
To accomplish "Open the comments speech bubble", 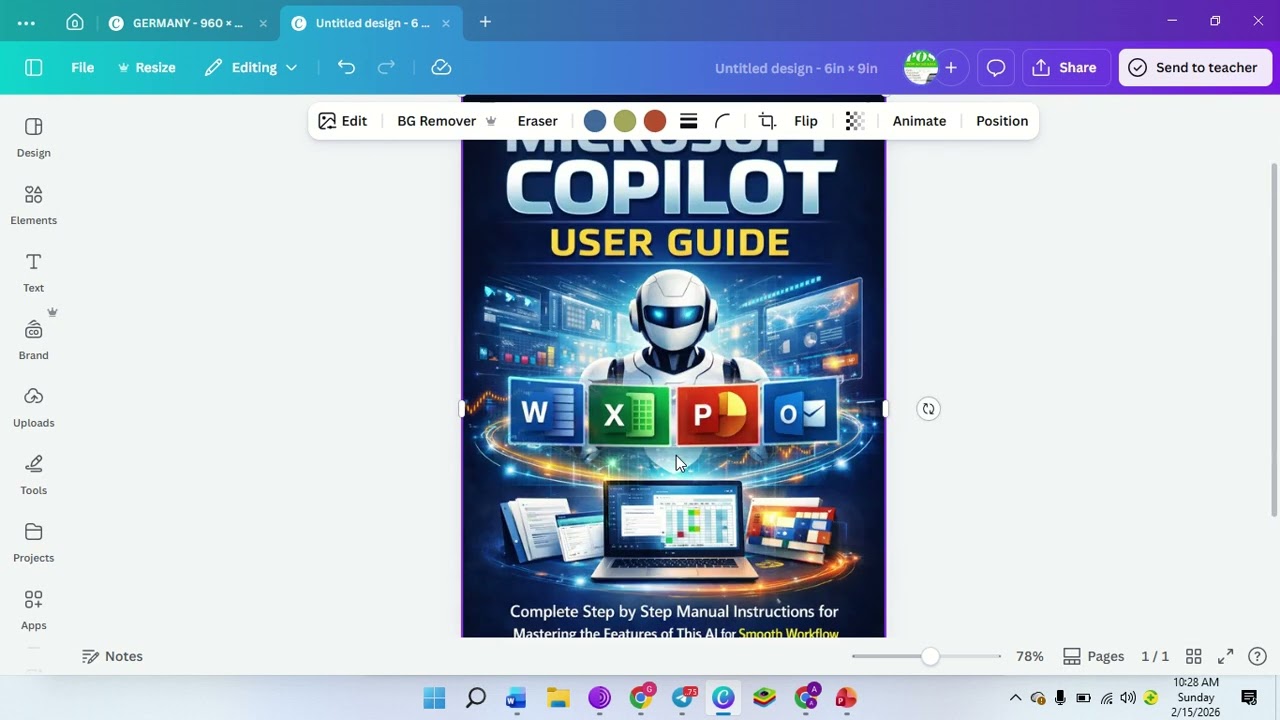I will pyautogui.click(x=996, y=67).
